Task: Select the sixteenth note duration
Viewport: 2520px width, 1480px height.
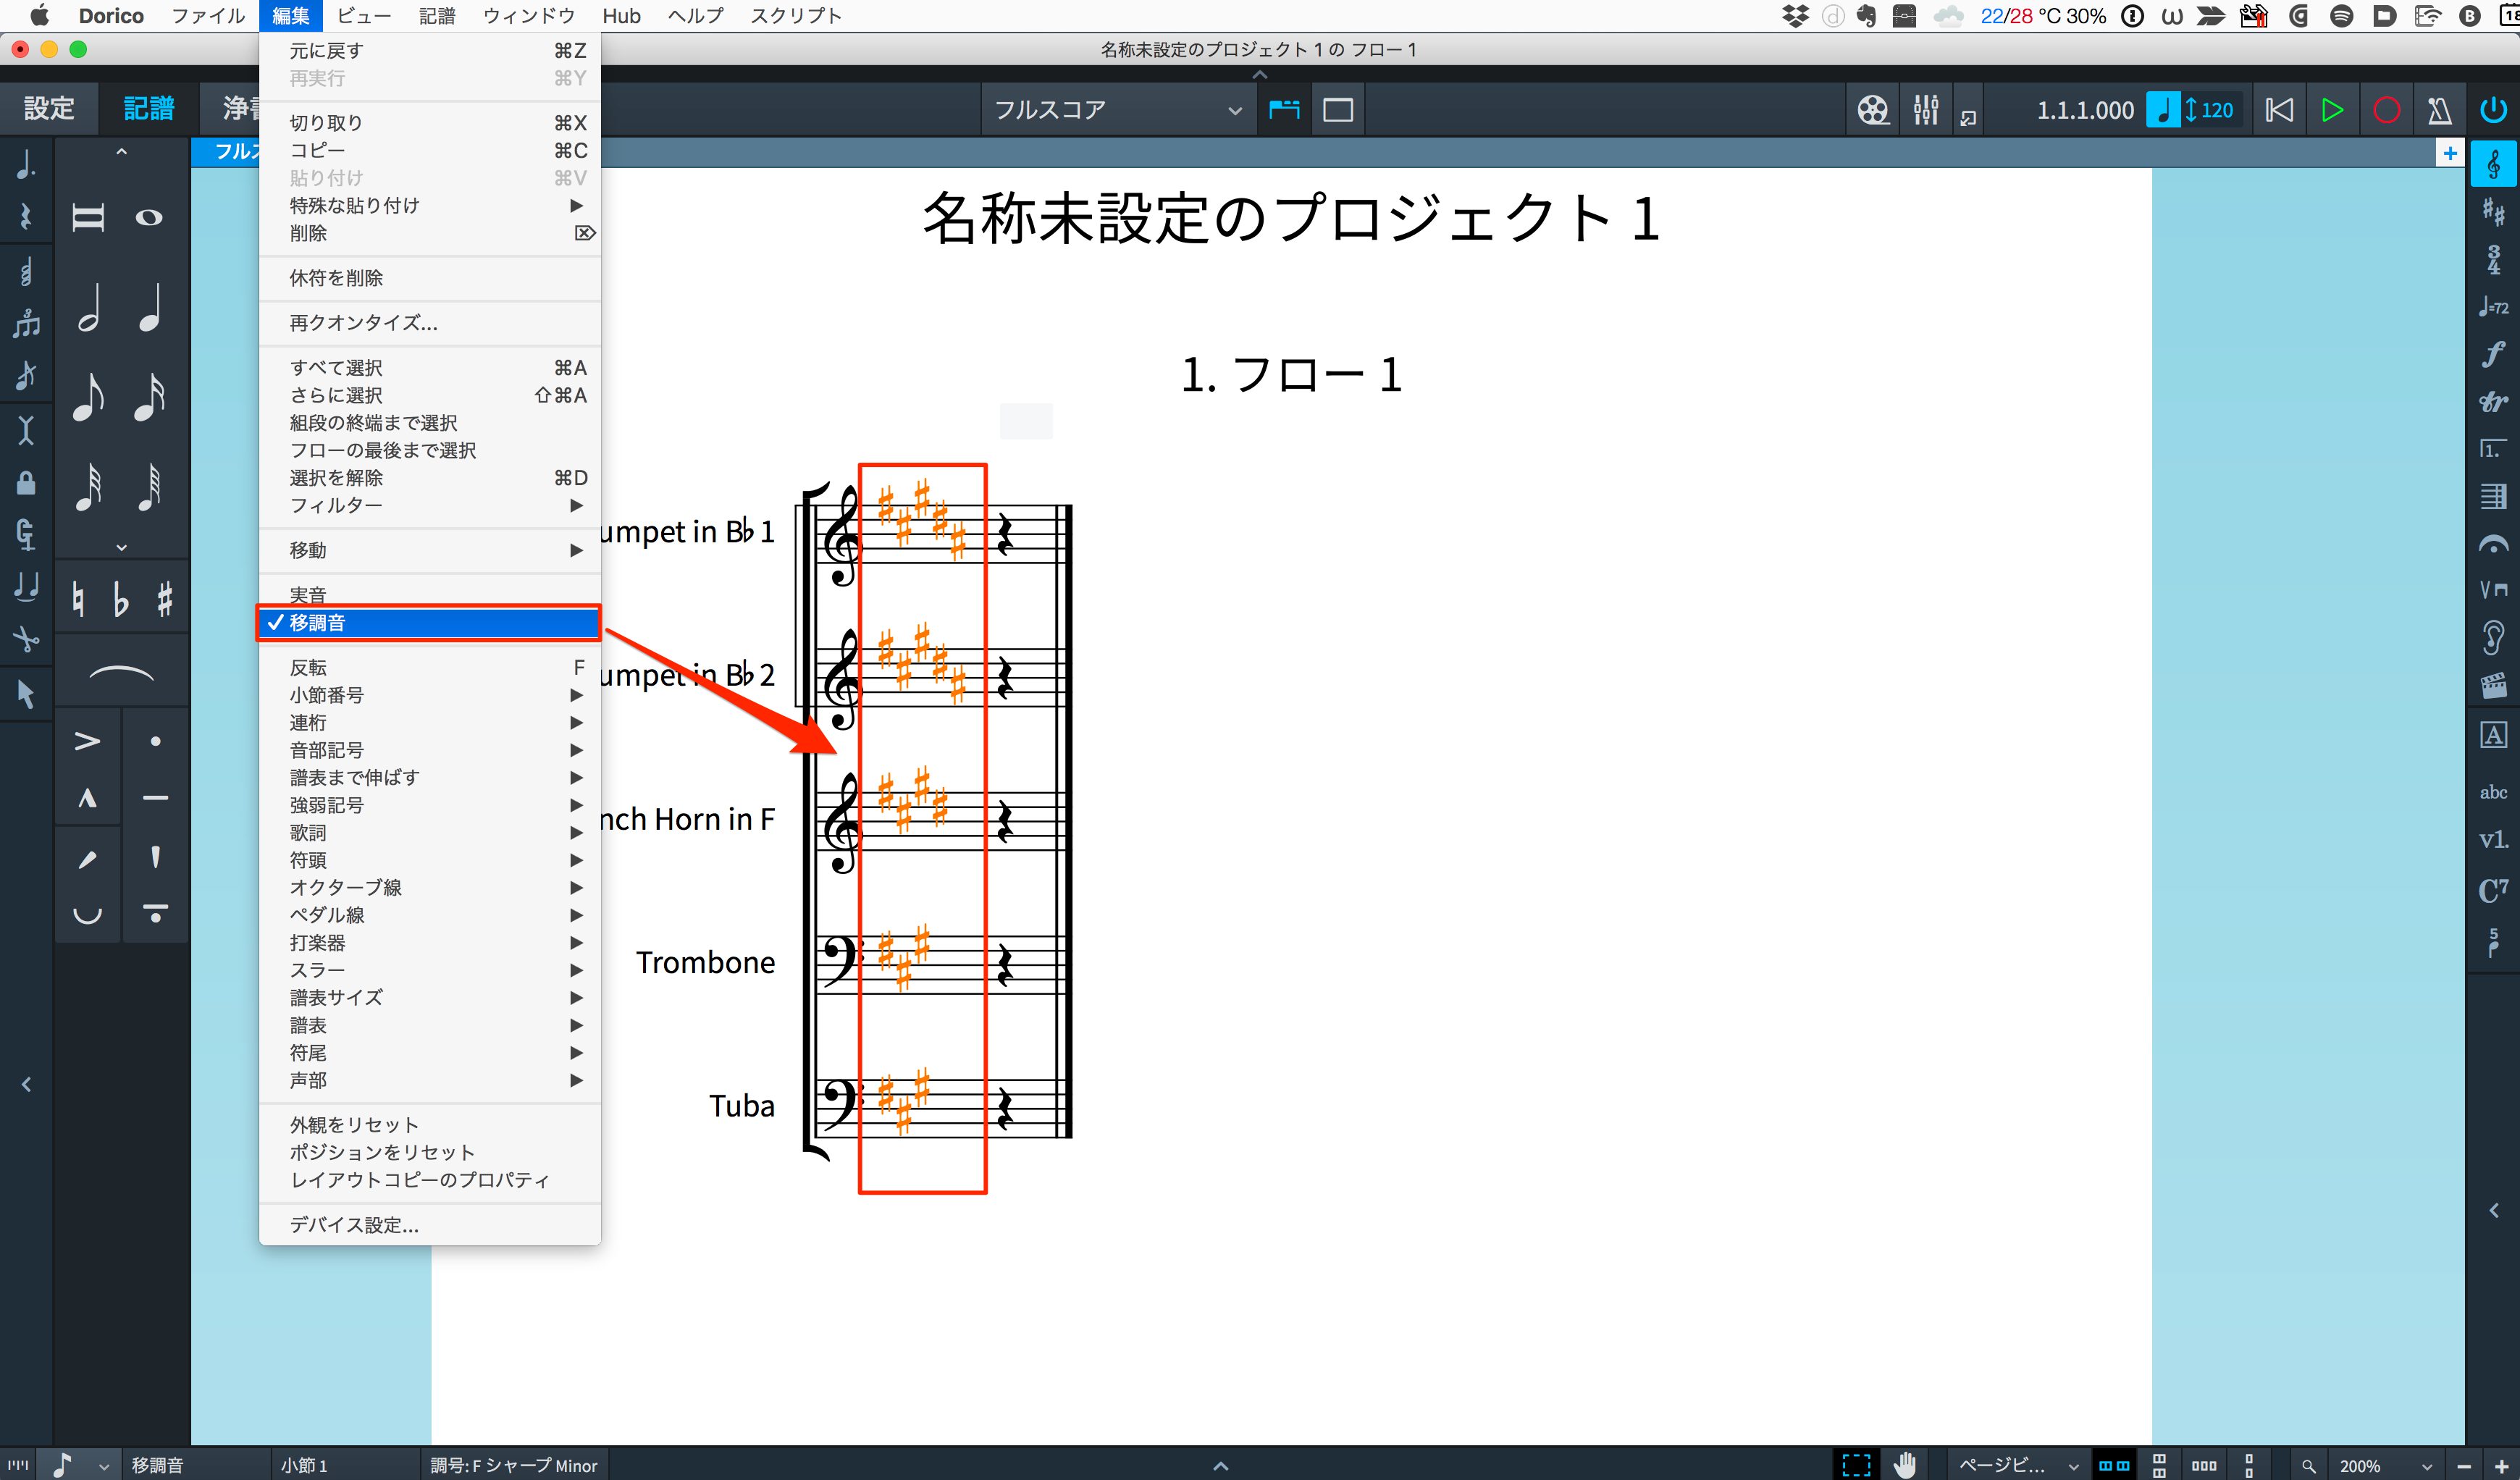Action: tap(150, 397)
